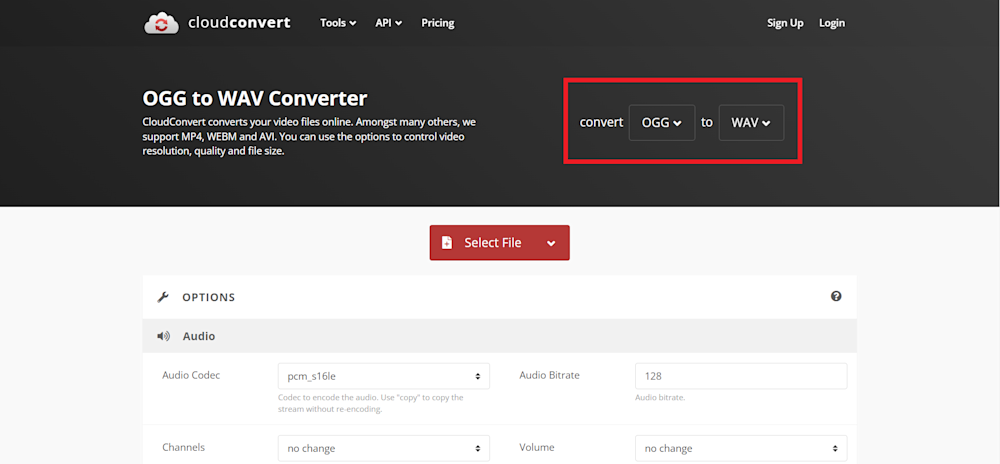
Task: Click the wrench icon beside OPTIONS
Action: [163, 297]
